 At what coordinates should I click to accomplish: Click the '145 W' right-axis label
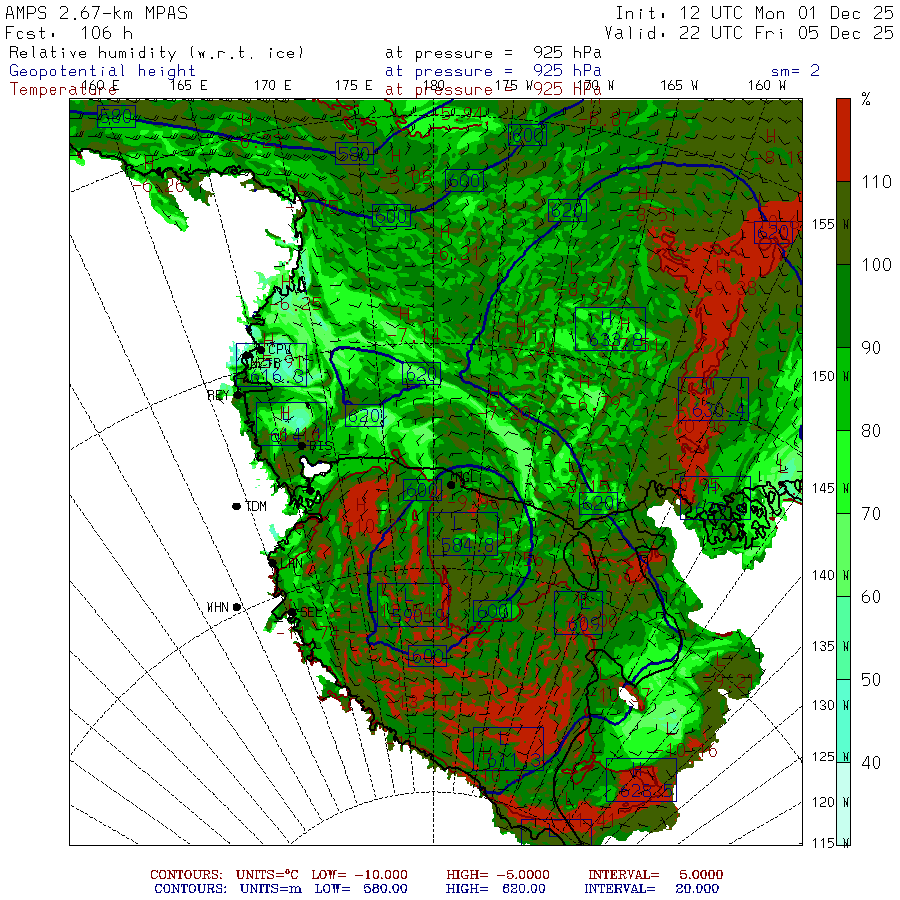tap(831, 488)
